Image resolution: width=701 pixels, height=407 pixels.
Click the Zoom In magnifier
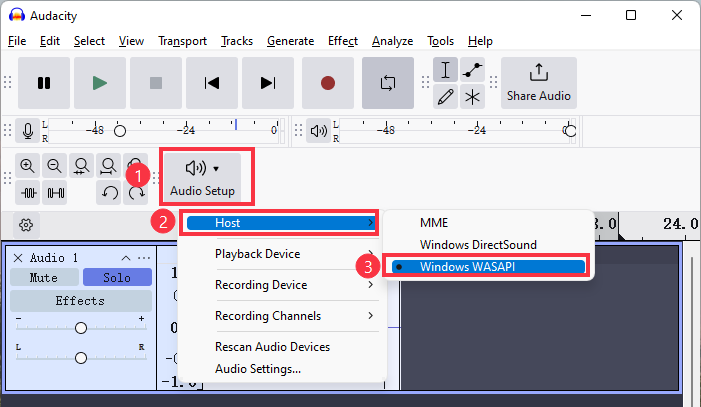(27, 165)
